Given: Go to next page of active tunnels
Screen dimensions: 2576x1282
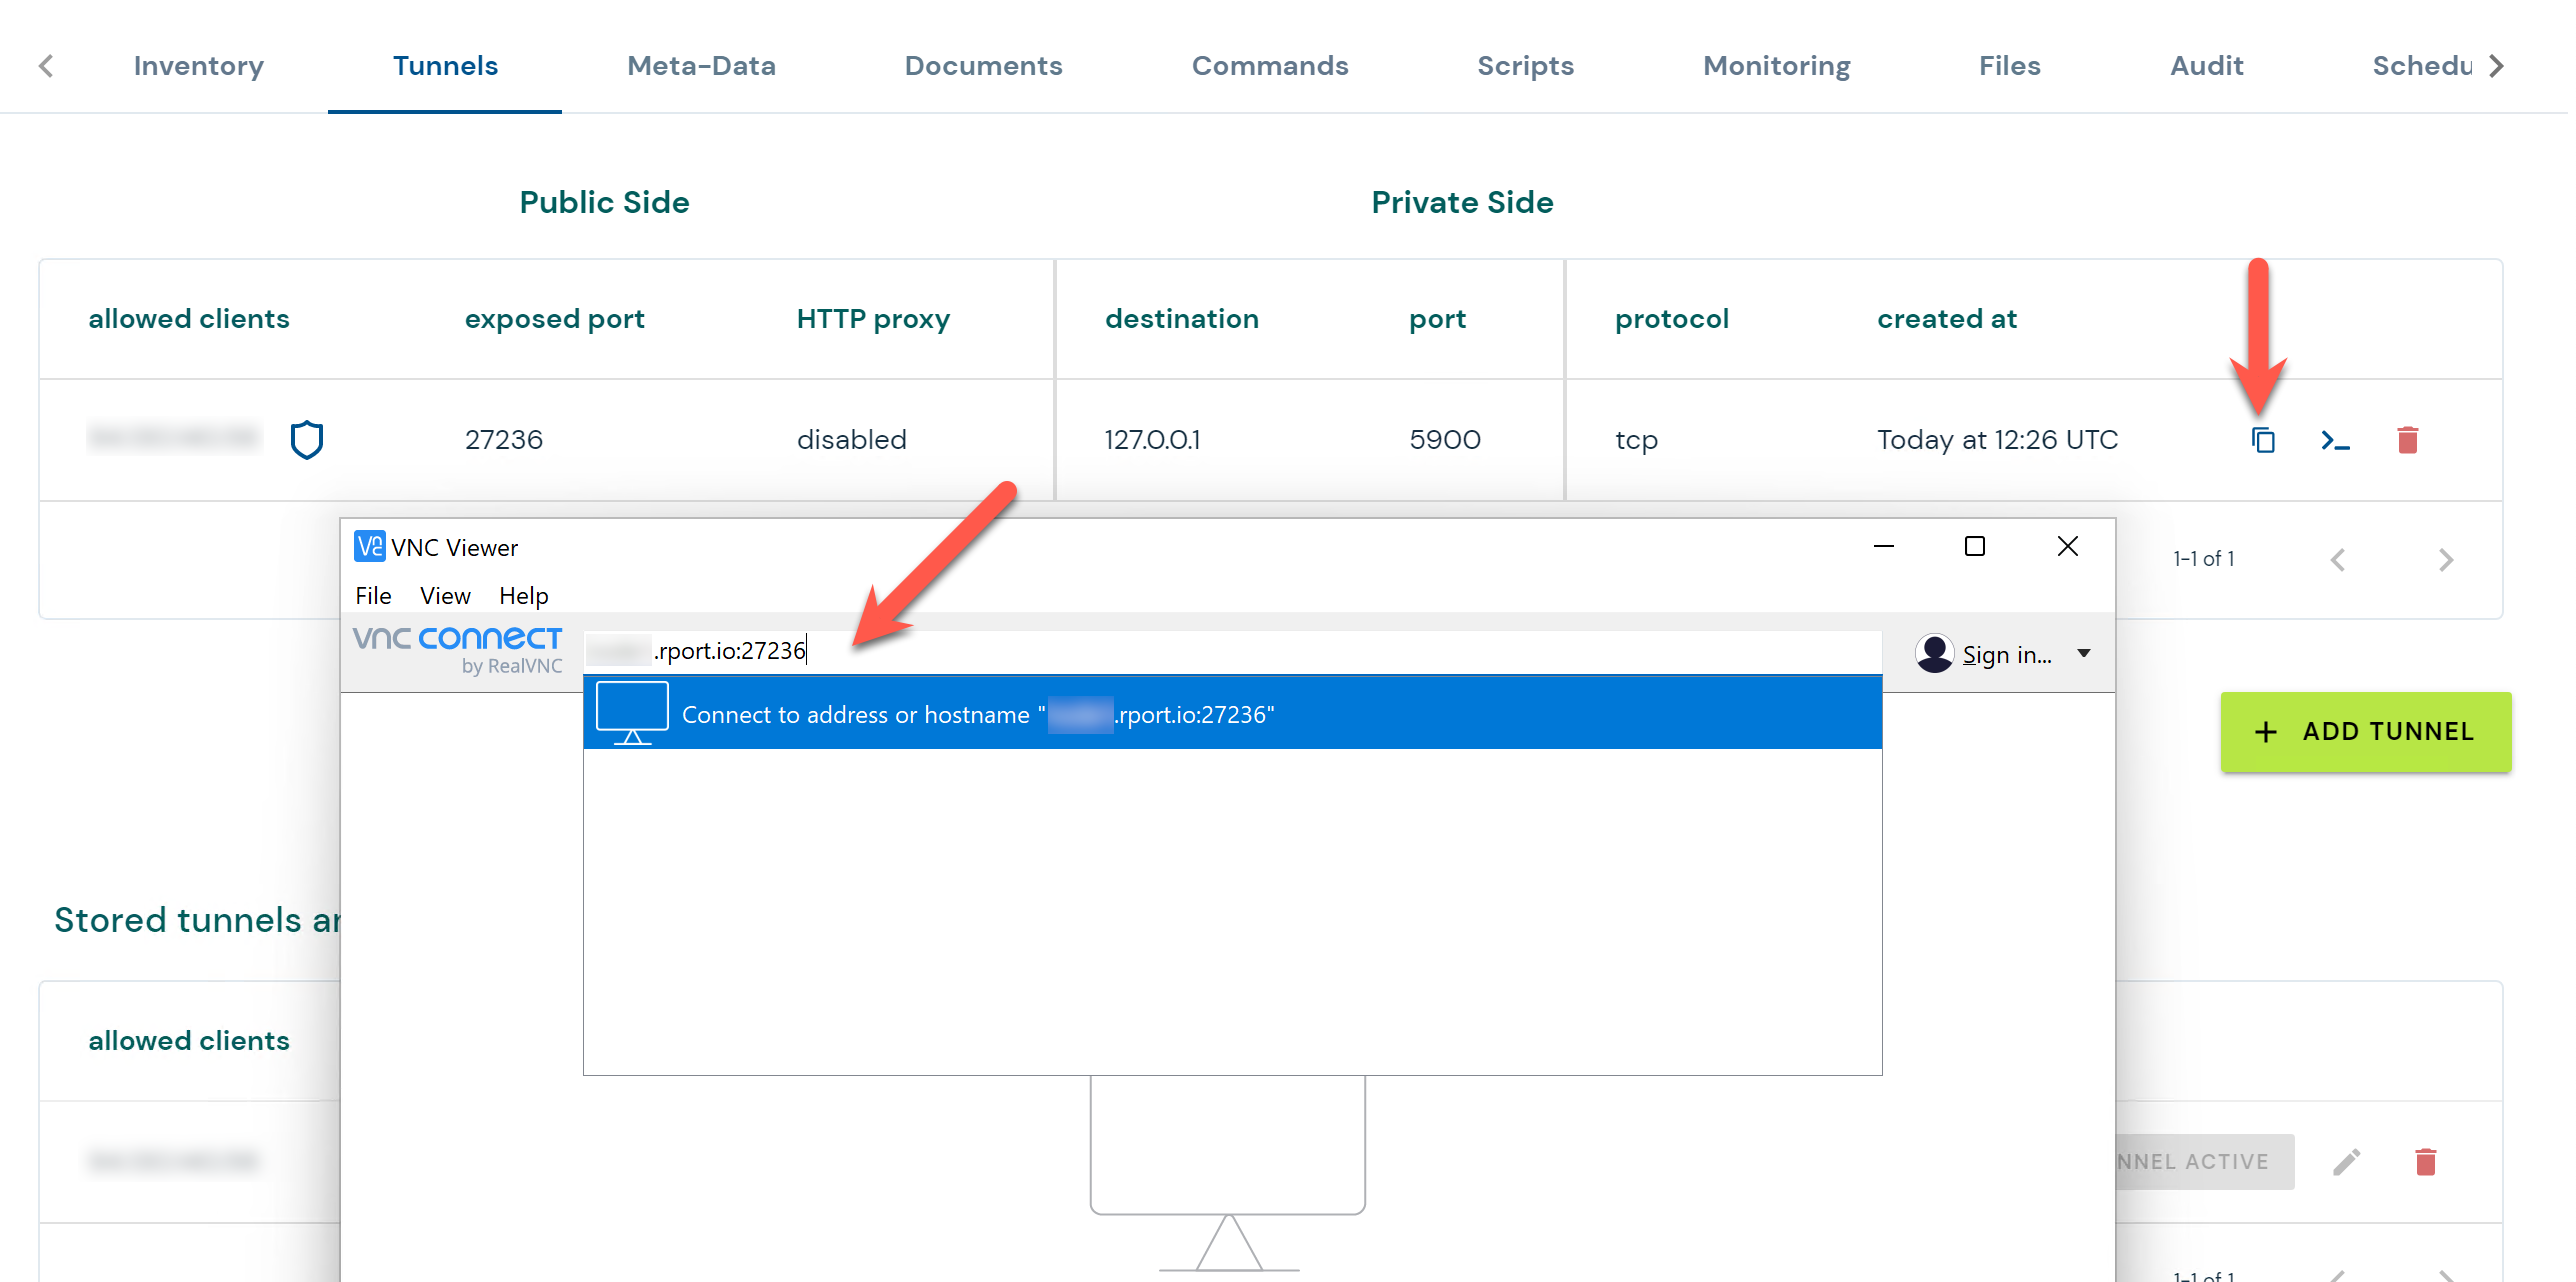Looking at the screenshot, I should [x=2445, y=560].
